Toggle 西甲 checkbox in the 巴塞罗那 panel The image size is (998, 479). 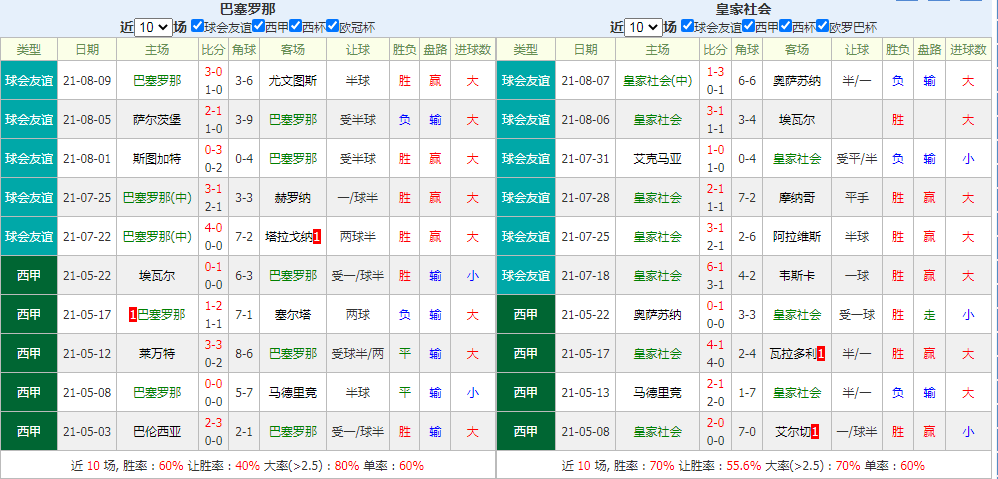click(x=258, y=26)
